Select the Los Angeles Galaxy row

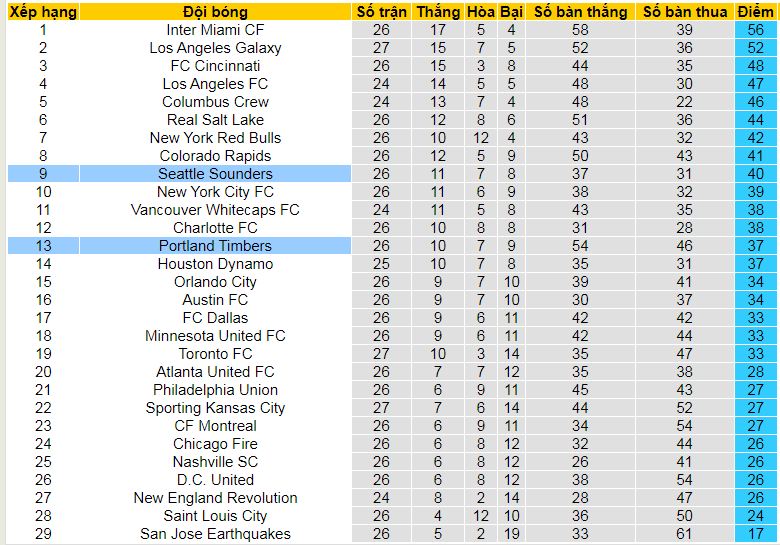[215, 48]
